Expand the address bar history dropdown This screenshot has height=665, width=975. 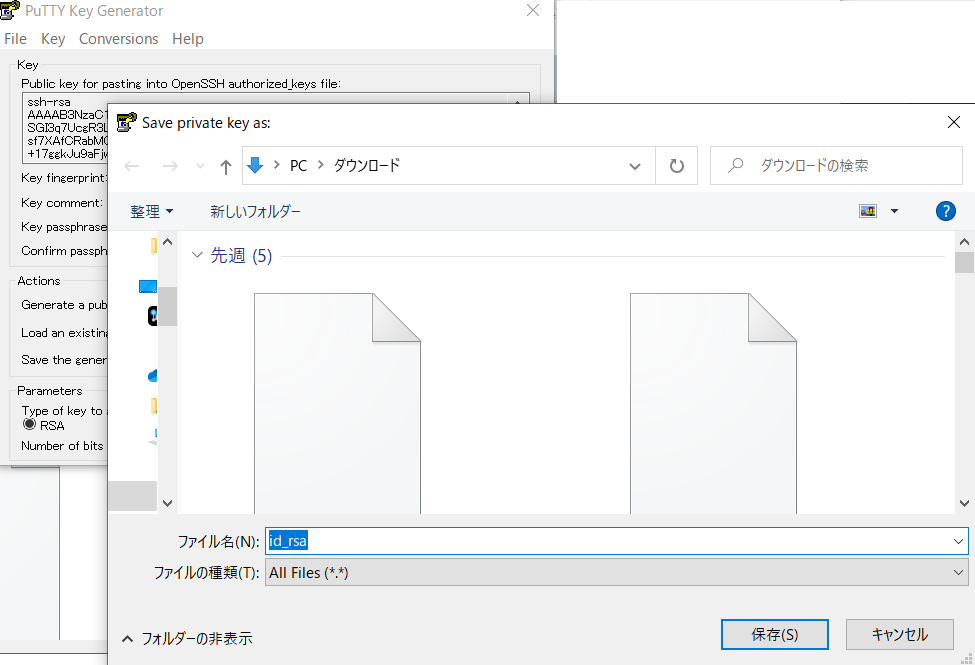pos(635,166)
